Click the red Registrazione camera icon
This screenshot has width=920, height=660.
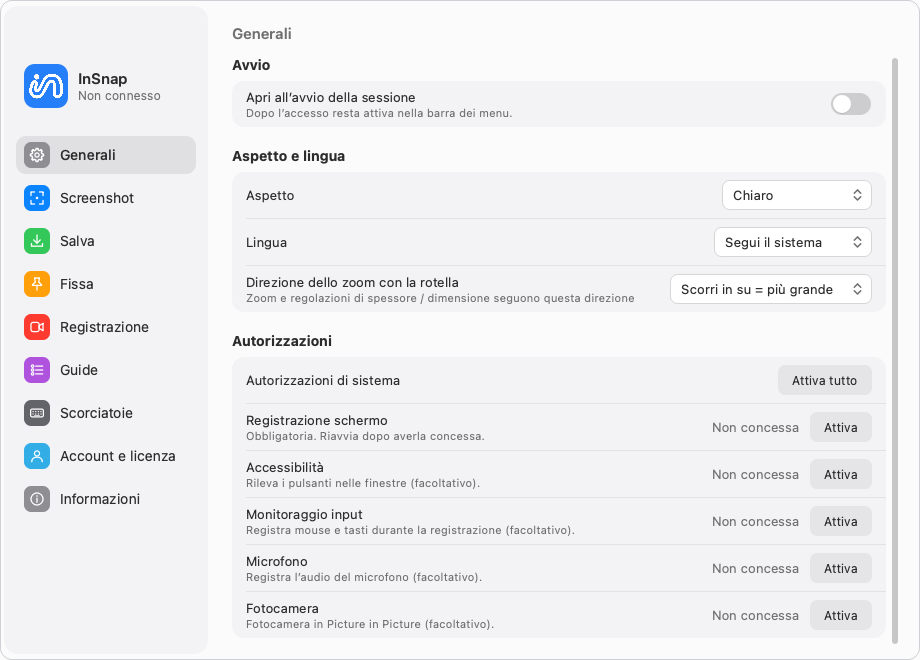click(37, 327)
